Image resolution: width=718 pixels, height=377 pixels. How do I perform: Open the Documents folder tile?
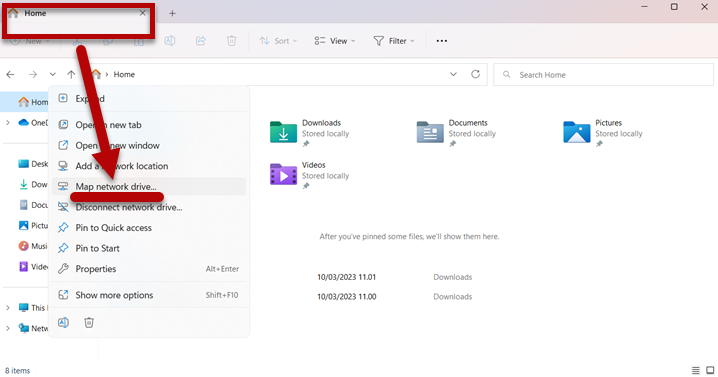click(x=457, y=133)
